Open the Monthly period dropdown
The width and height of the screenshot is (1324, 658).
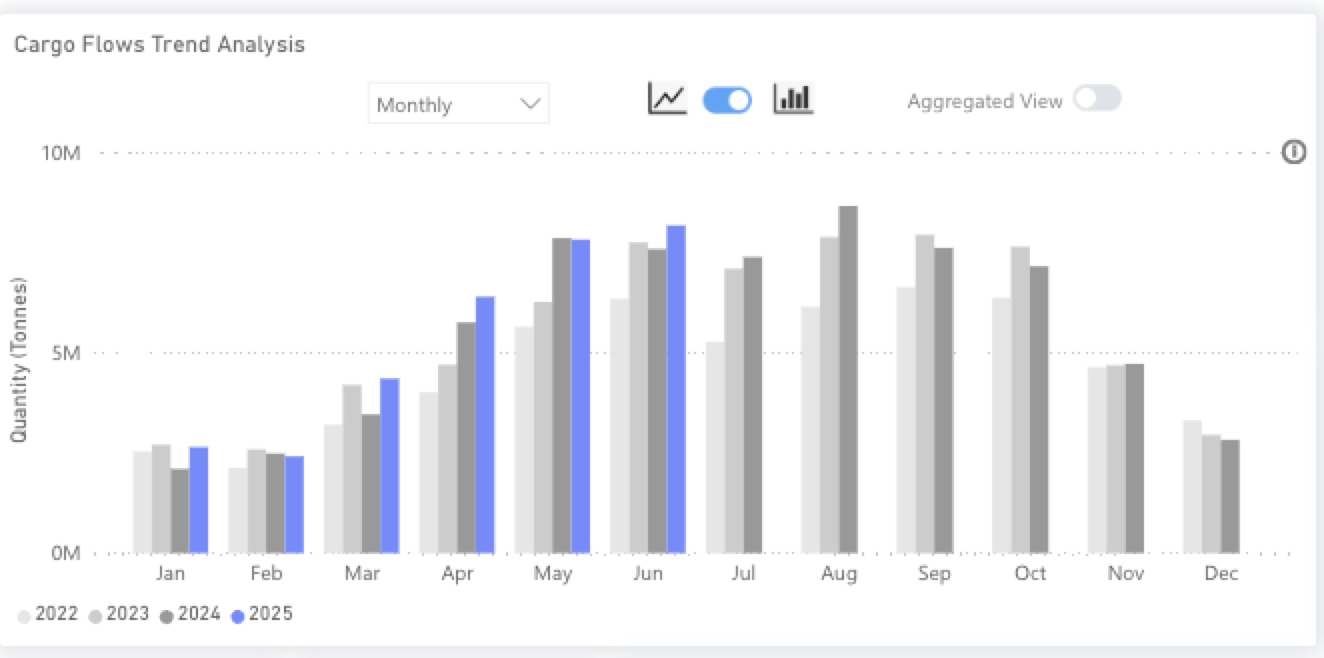[x=458, y=104]
